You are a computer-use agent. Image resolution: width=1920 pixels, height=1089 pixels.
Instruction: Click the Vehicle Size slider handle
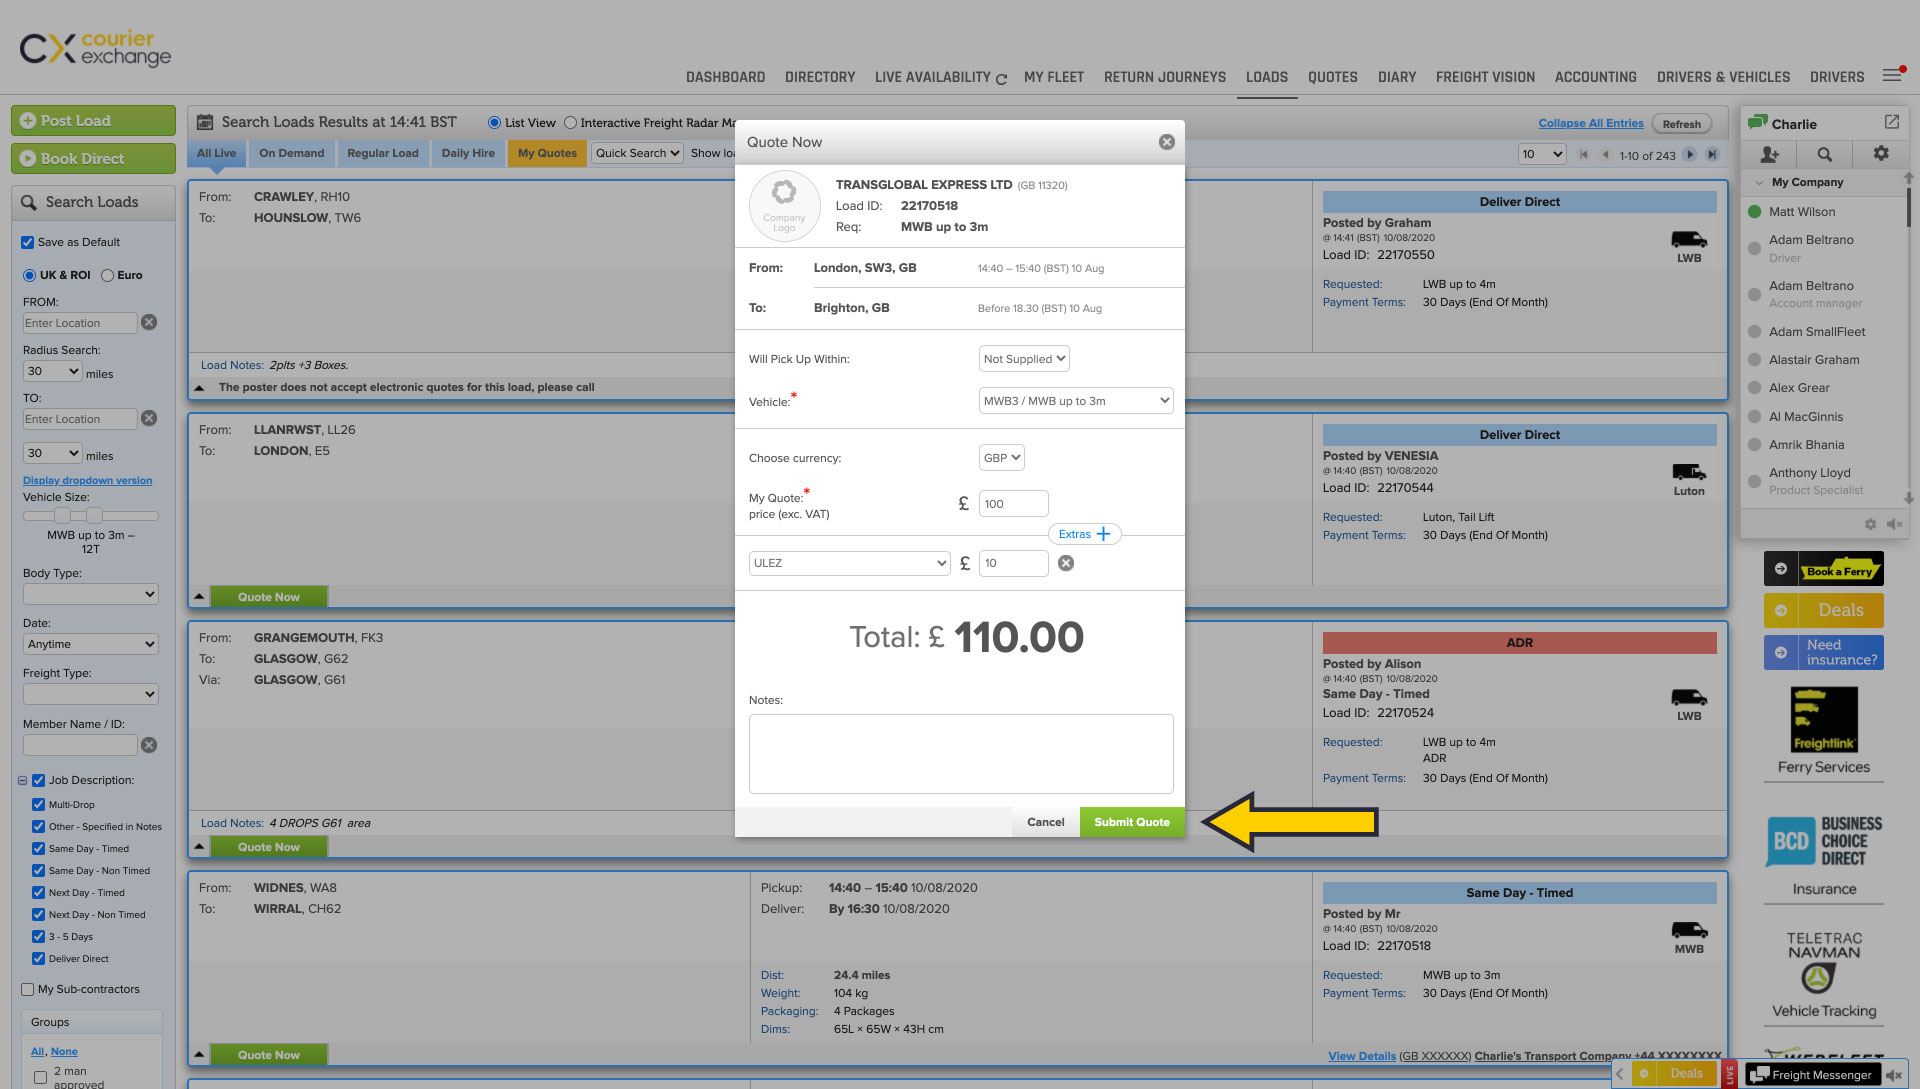[x=63, y=516]
